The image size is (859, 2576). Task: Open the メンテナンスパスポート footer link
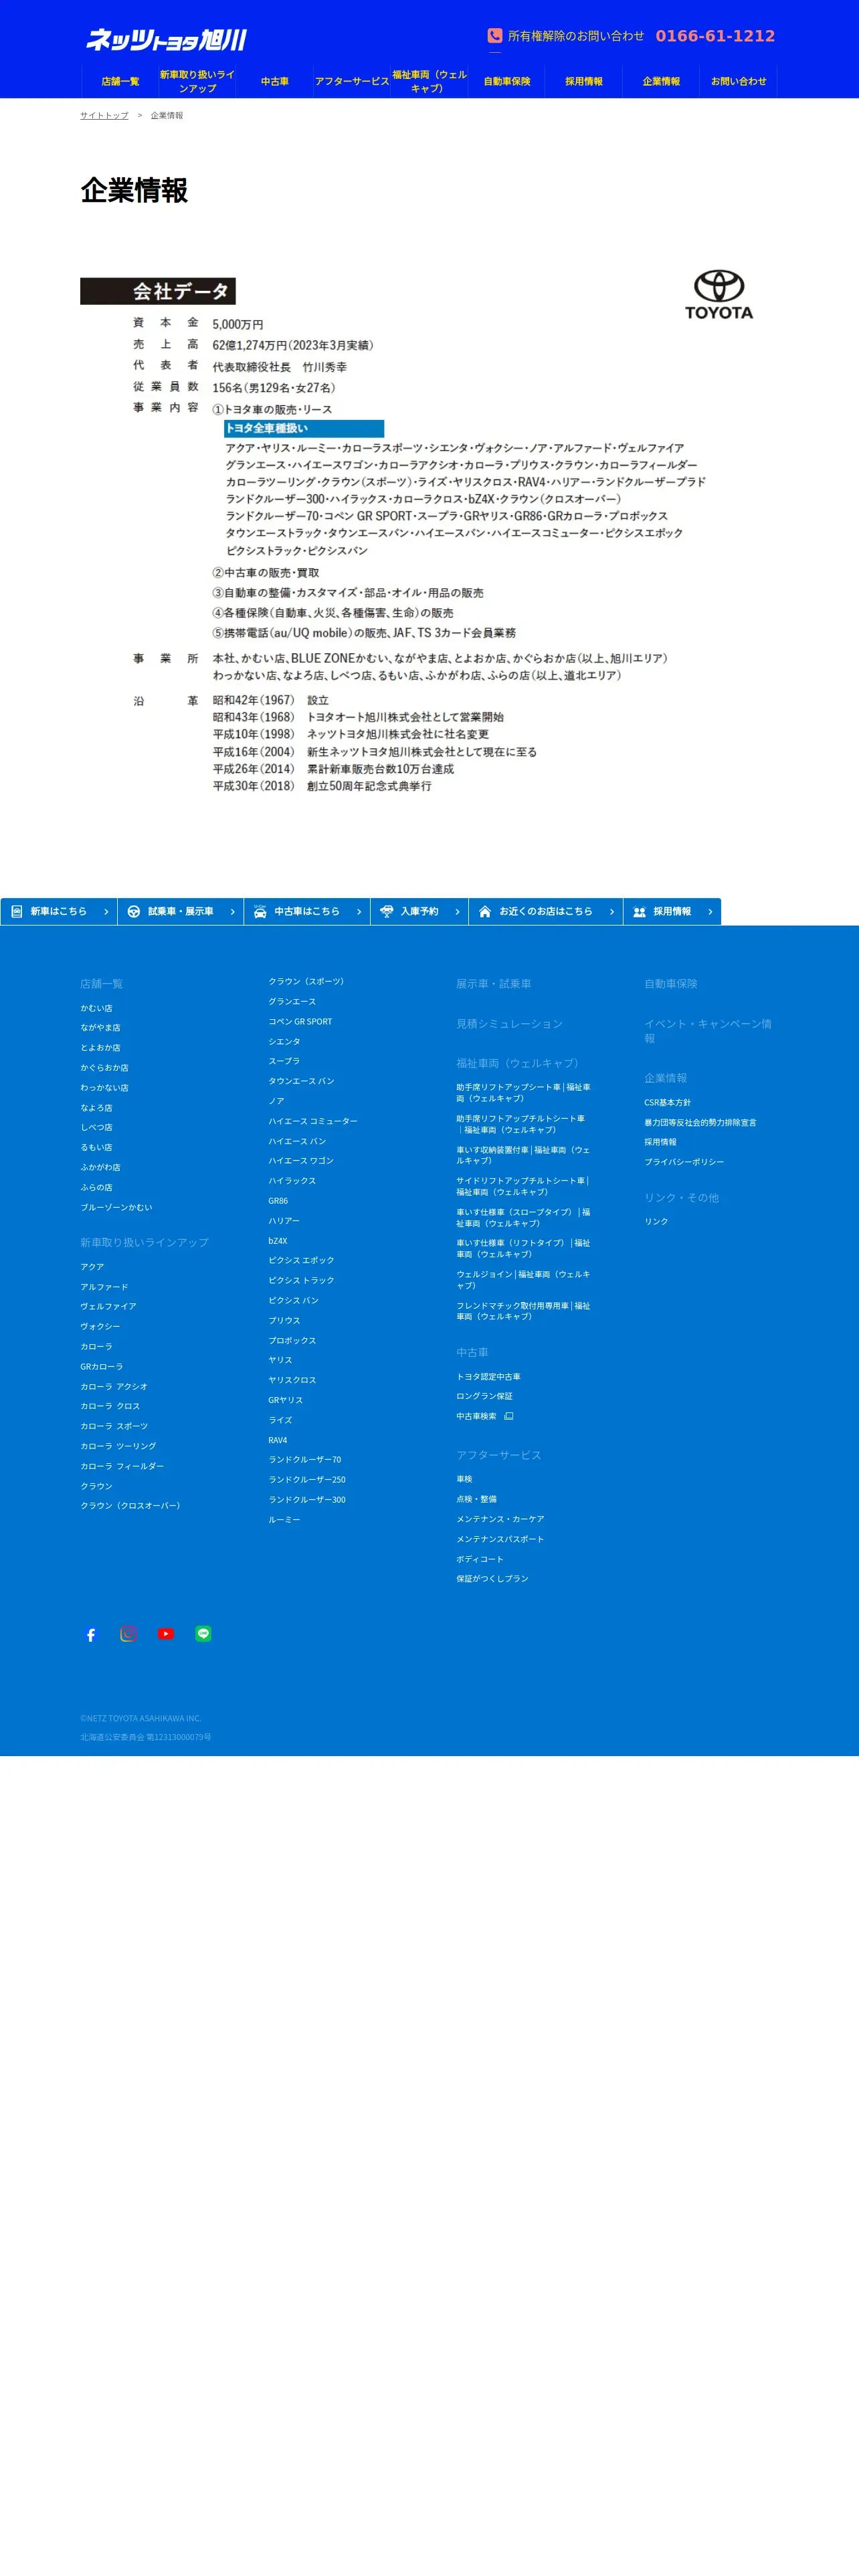(501, 1540)
